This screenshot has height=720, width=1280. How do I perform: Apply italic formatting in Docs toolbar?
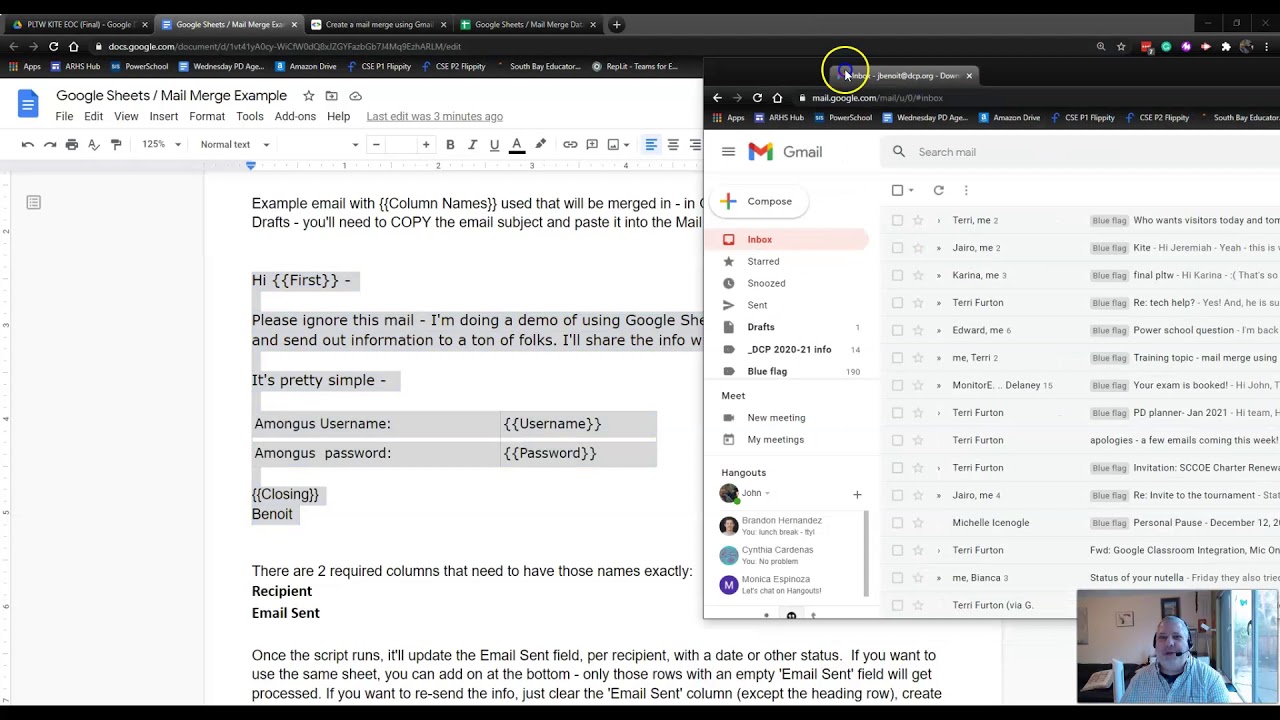pos(472,144)
